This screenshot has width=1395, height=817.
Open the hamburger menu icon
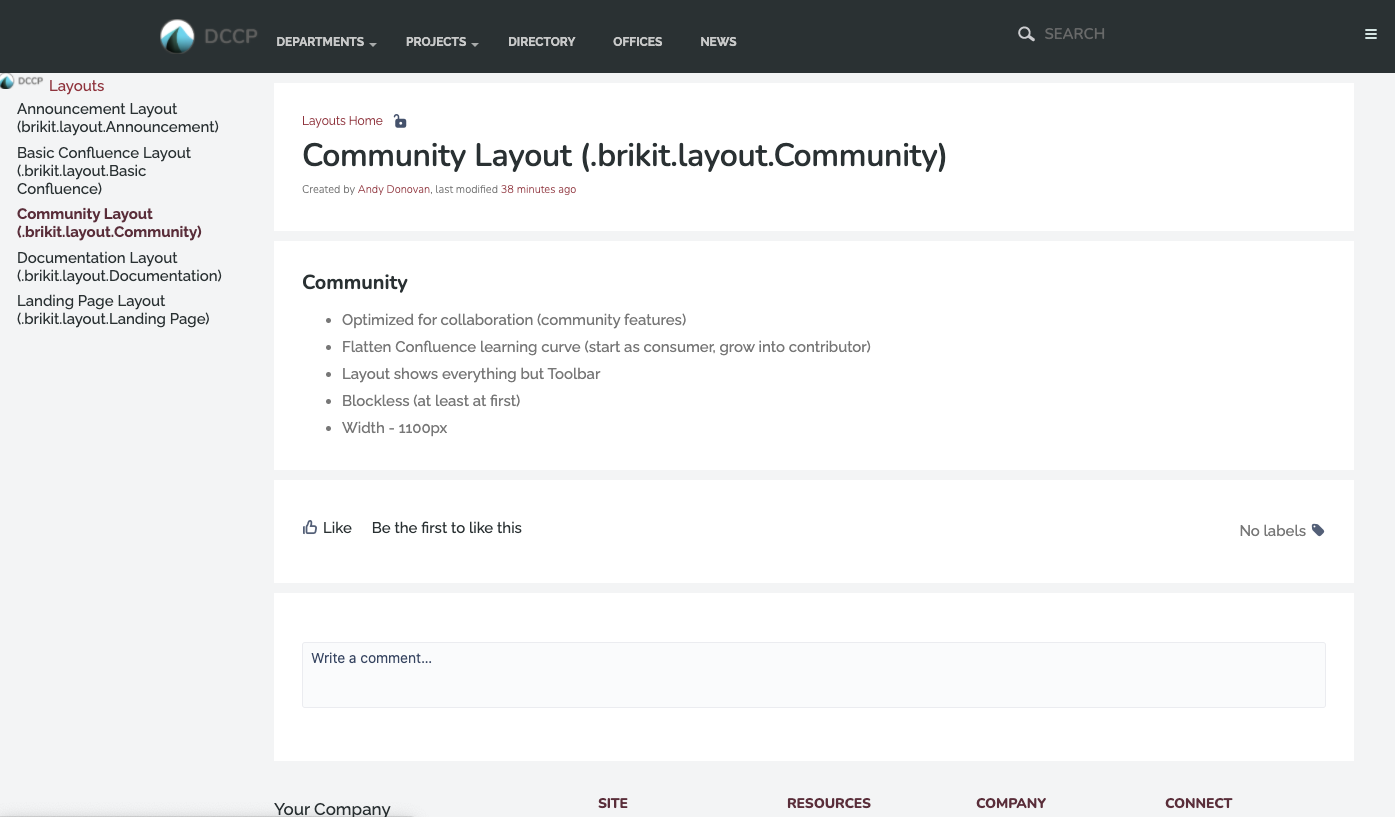point(1371,34)
